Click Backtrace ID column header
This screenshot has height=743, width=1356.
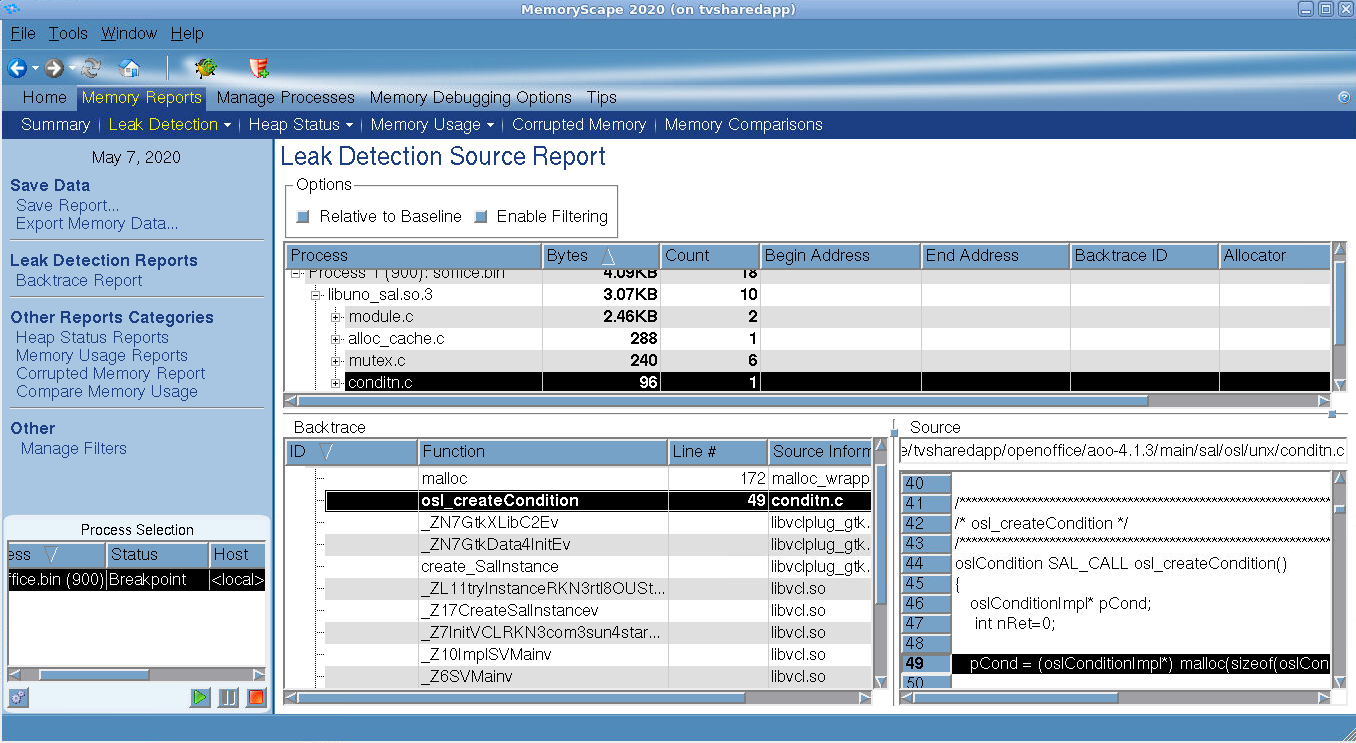1144,256
